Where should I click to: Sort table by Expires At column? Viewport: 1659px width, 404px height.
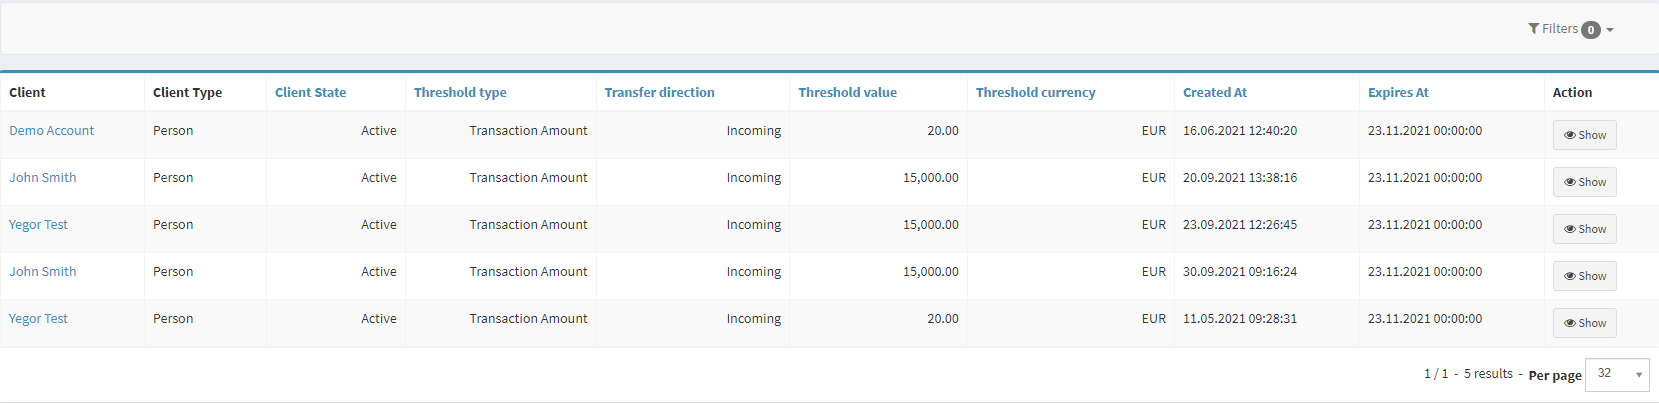(x=1398, y=93)
